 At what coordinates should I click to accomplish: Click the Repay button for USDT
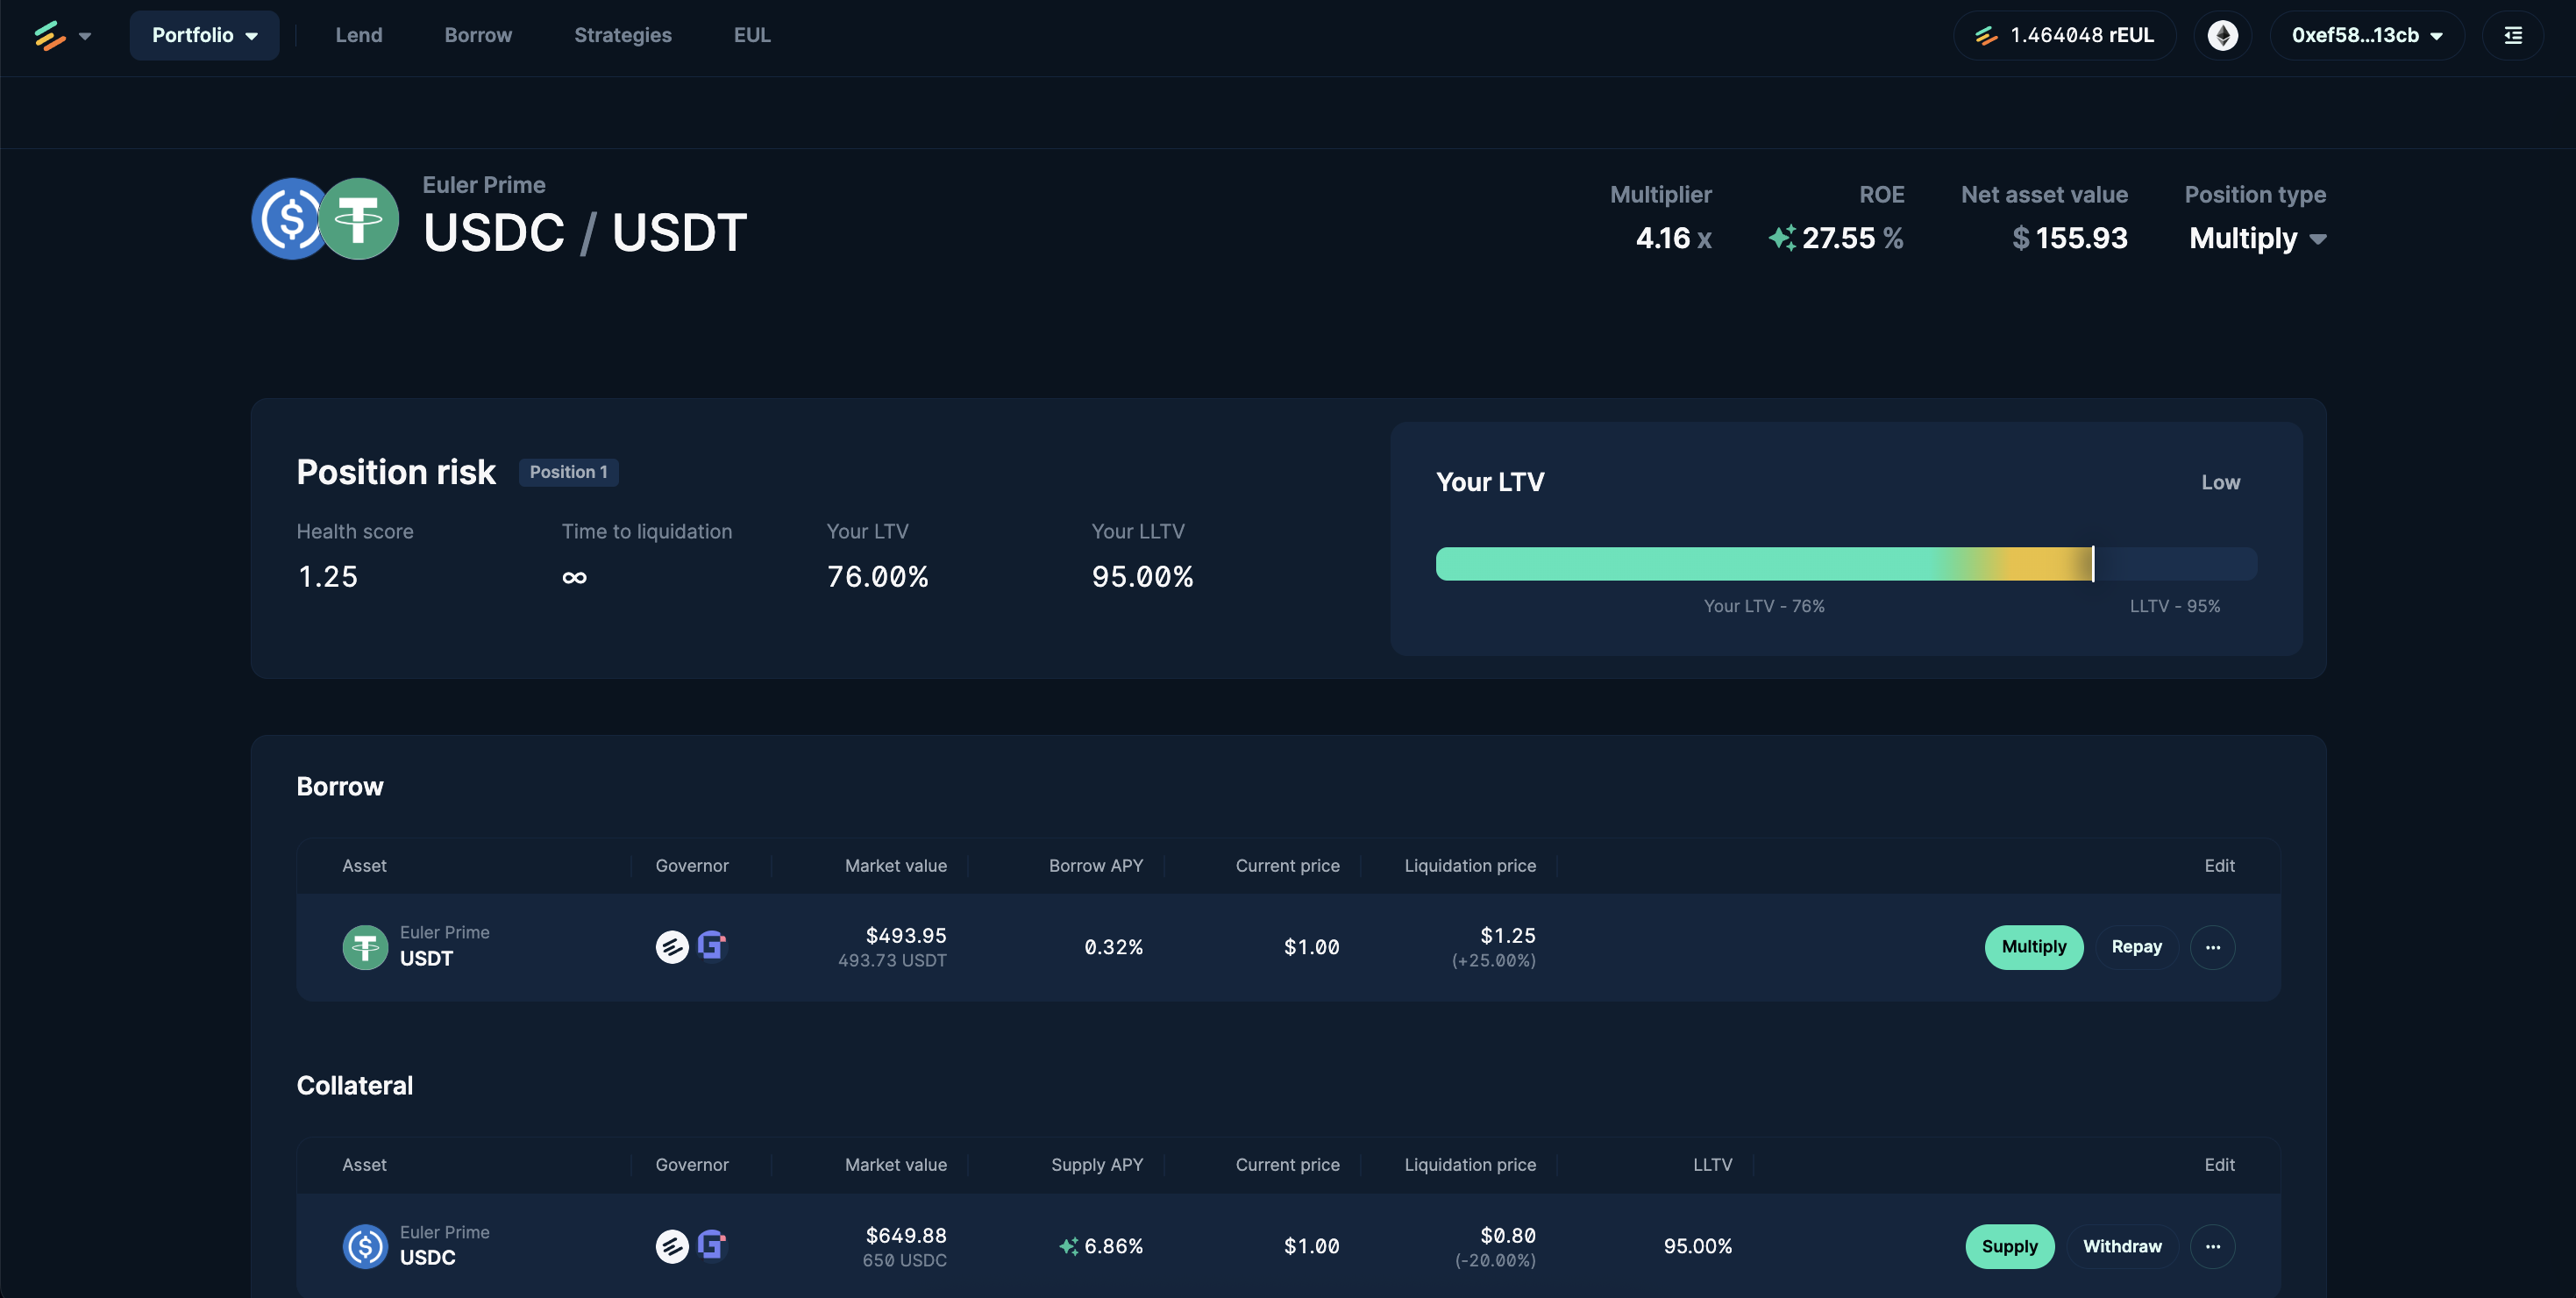coord(2136,947)
